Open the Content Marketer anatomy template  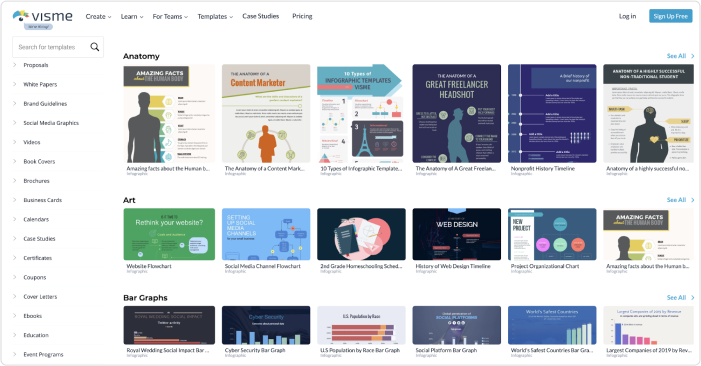[266, 114]
